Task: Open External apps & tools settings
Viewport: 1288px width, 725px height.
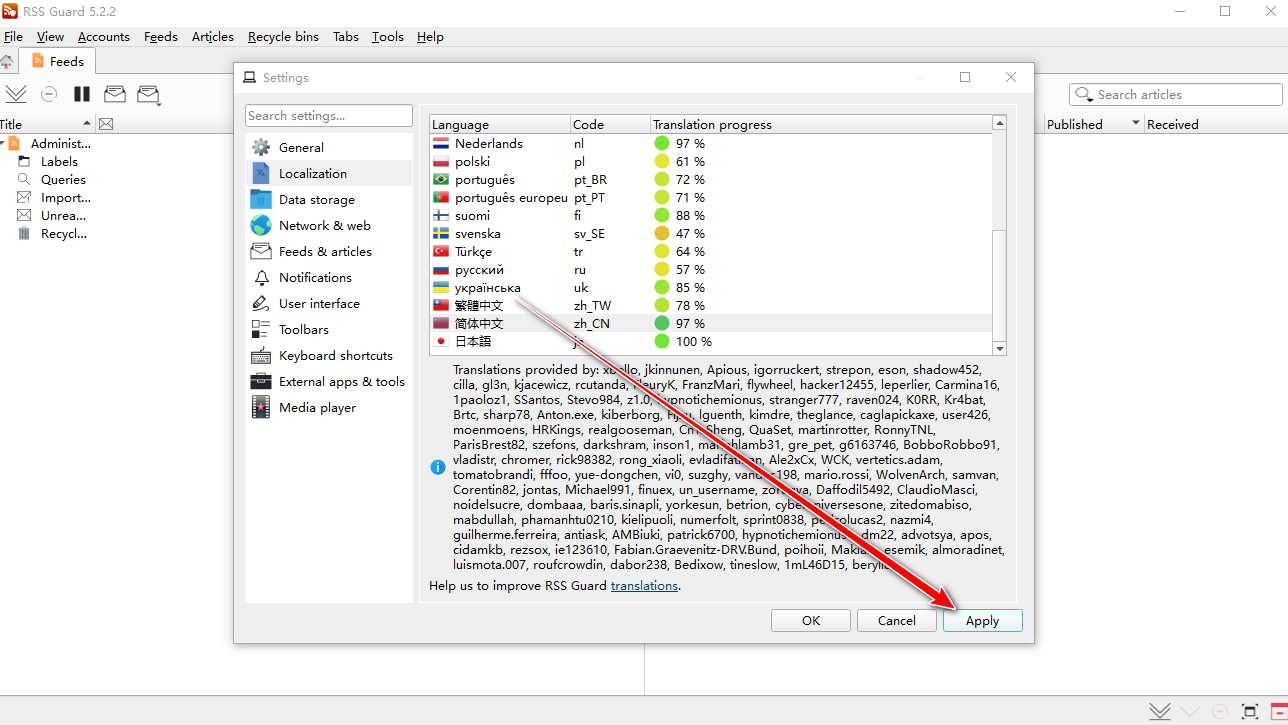Action: [329, 381]
